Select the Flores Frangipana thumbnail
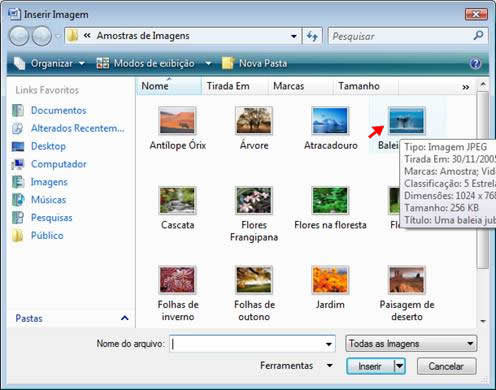 point(254,200)
